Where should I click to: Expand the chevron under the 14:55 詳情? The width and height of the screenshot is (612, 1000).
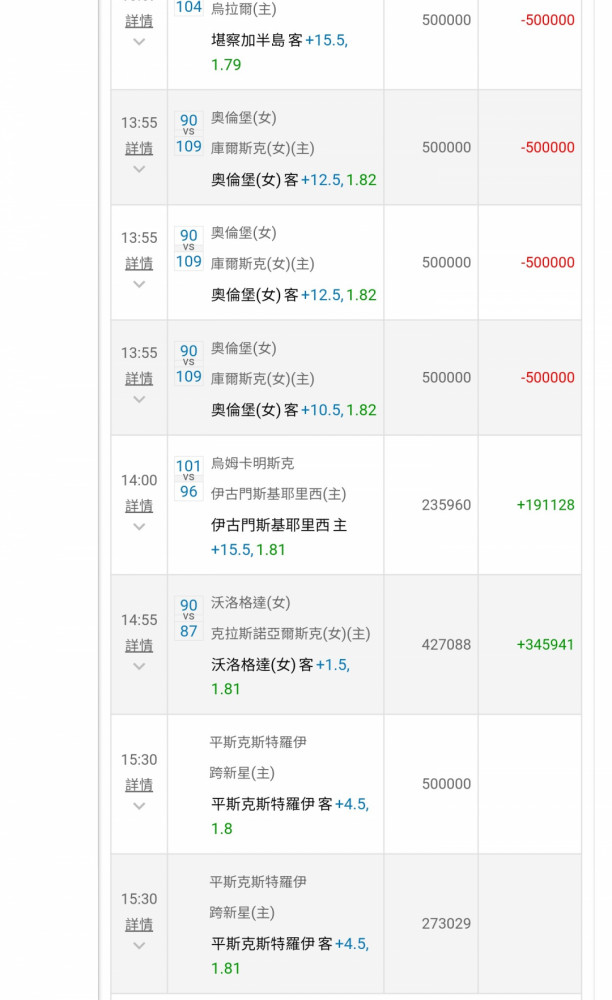139,667
